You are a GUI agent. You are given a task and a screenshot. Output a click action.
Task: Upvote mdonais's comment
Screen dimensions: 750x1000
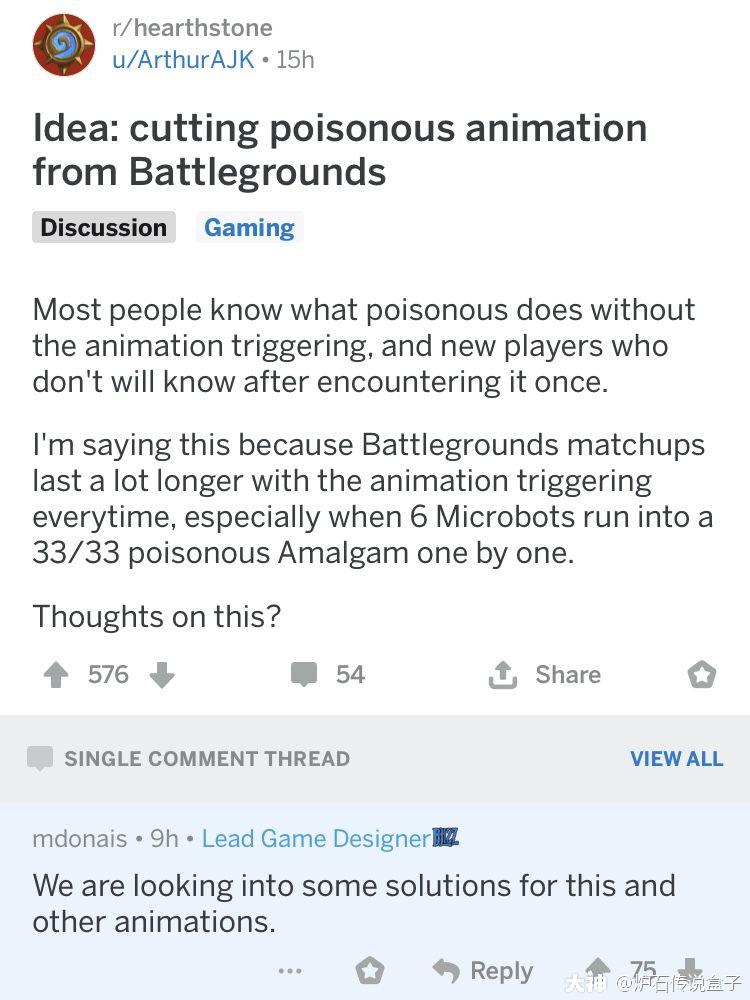click(x=598, y=969)
